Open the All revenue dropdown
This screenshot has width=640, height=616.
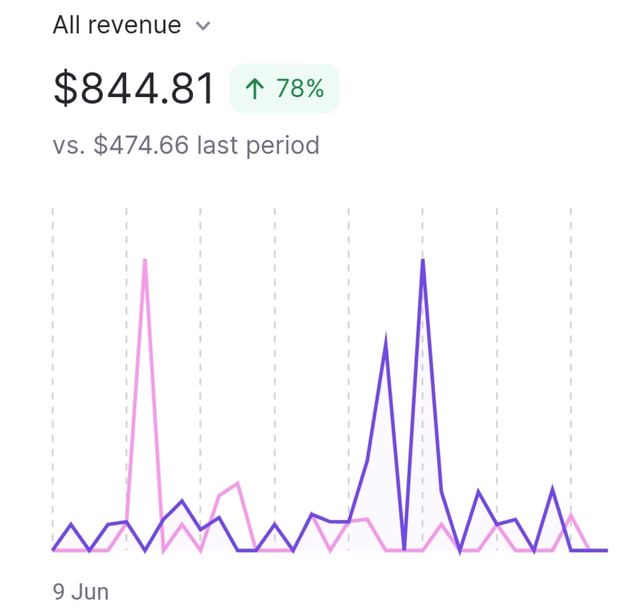point(131,25)
